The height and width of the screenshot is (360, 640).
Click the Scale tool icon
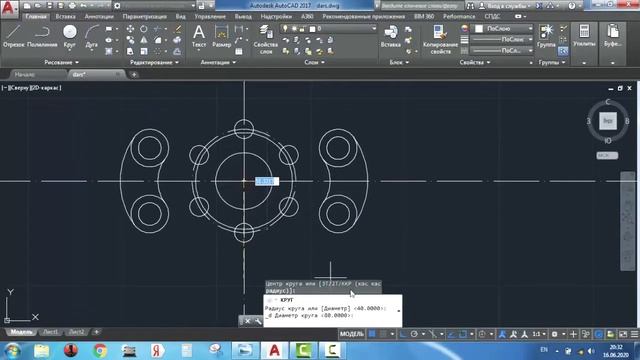pyautogui.click(x=144, y=51)
